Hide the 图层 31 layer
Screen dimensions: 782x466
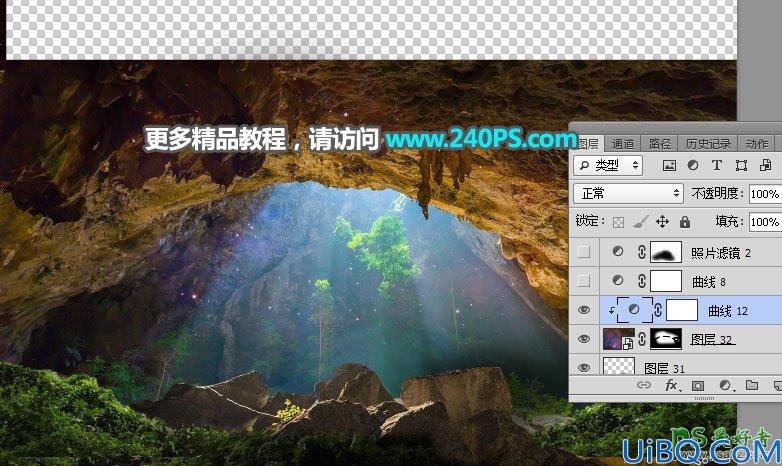coord(584,368)
